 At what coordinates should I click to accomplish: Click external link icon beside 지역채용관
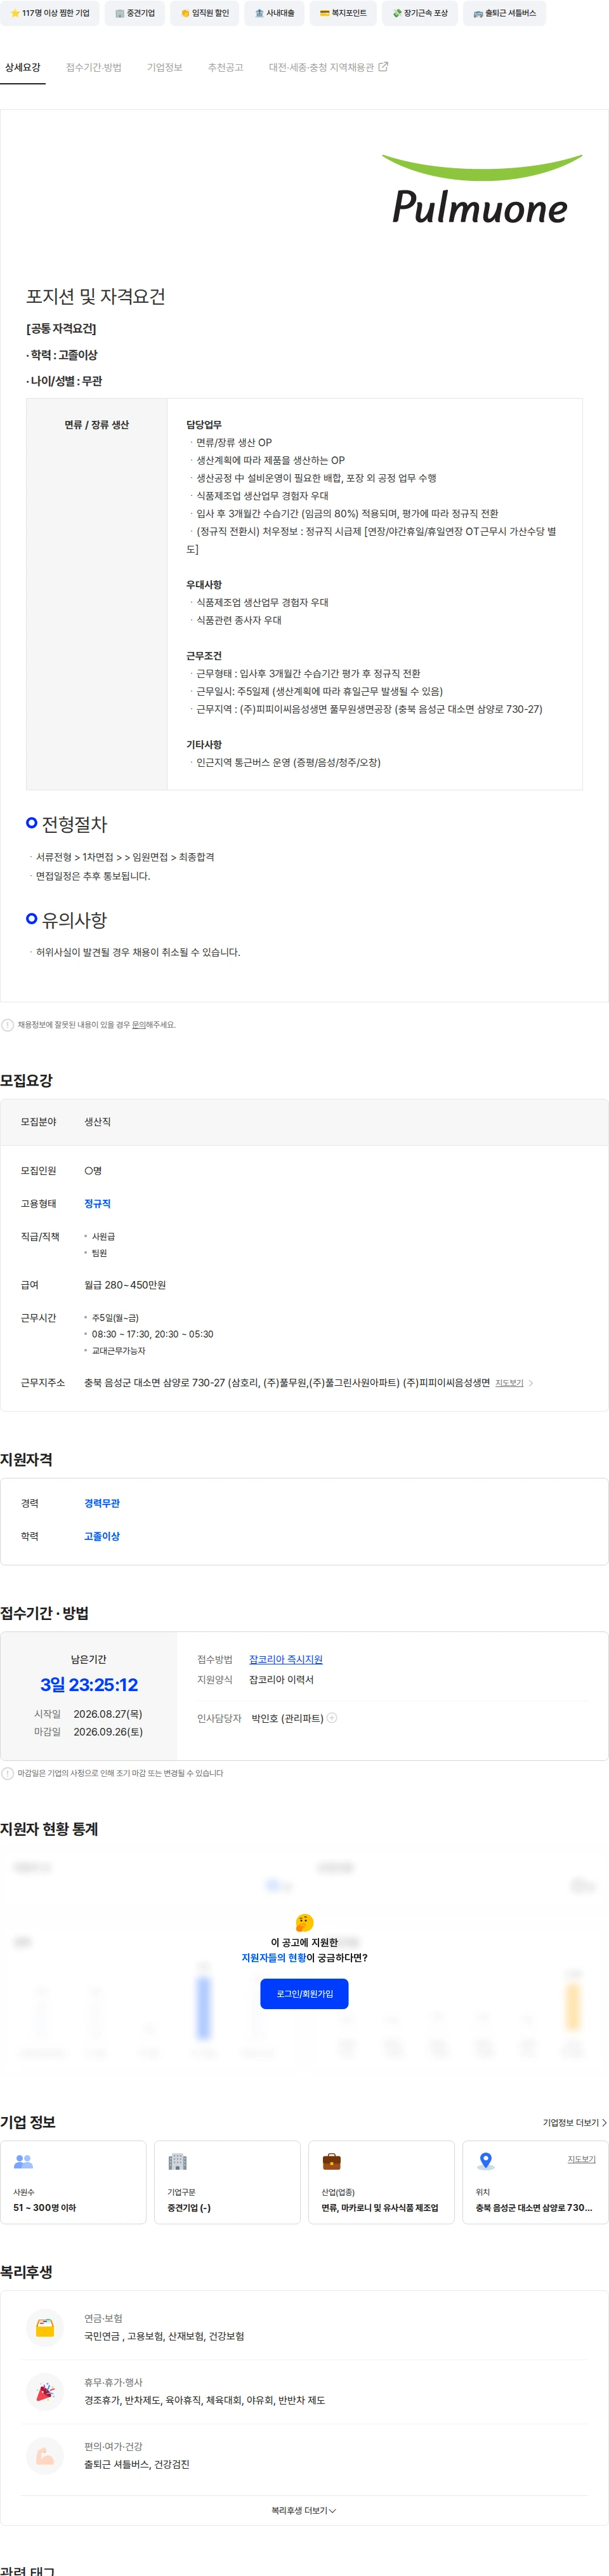(x=383, y=67)
